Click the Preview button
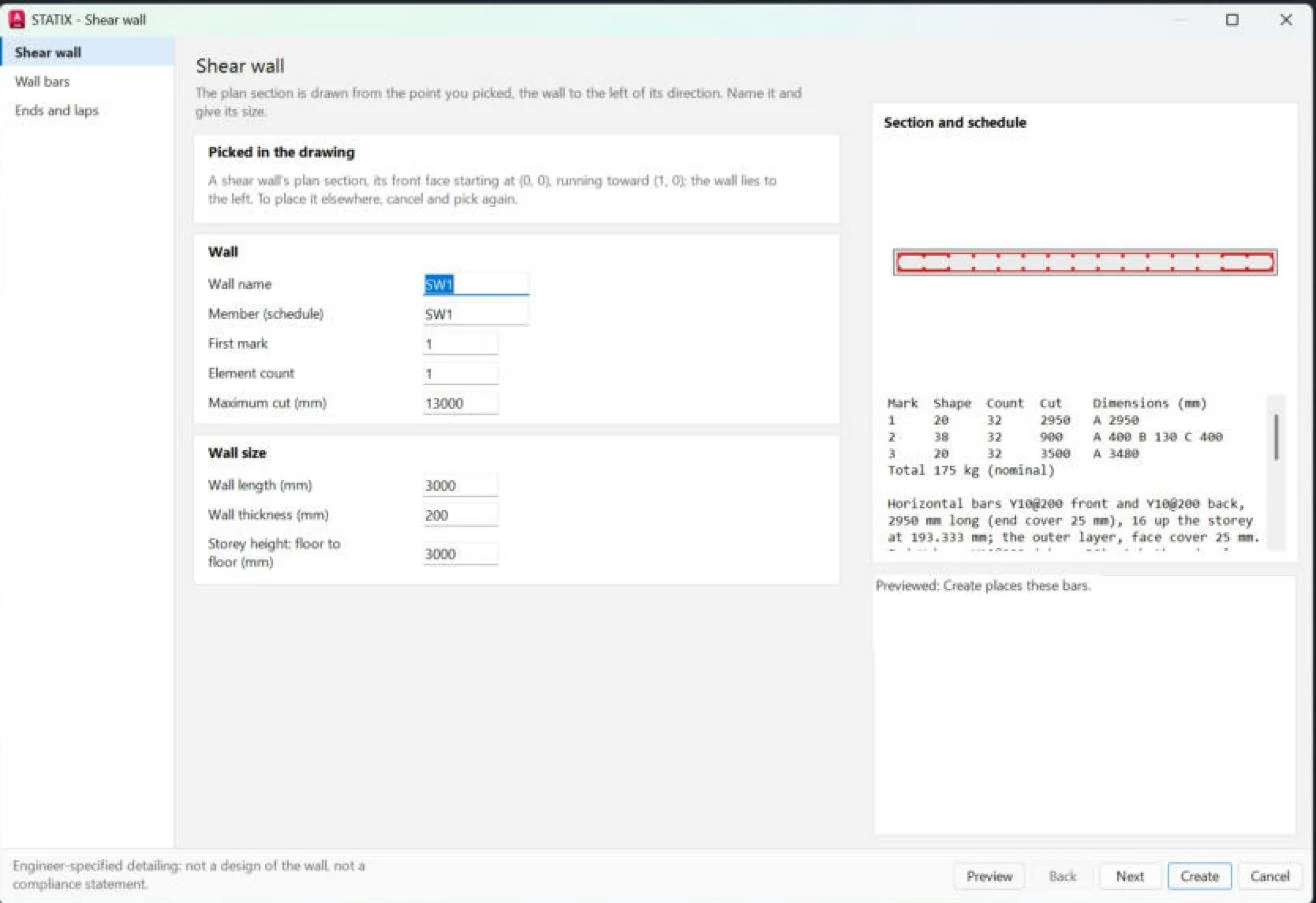1316x903 pixels. 989,876
